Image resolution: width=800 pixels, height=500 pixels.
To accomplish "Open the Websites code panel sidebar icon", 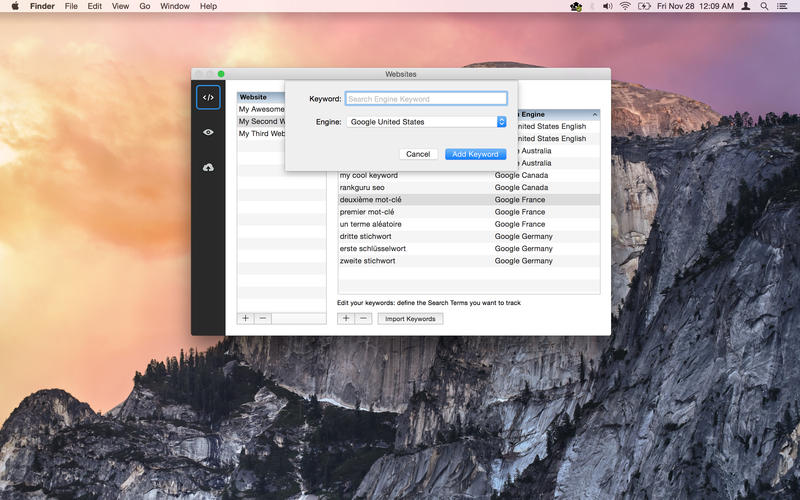I will [x=208, y=97].
